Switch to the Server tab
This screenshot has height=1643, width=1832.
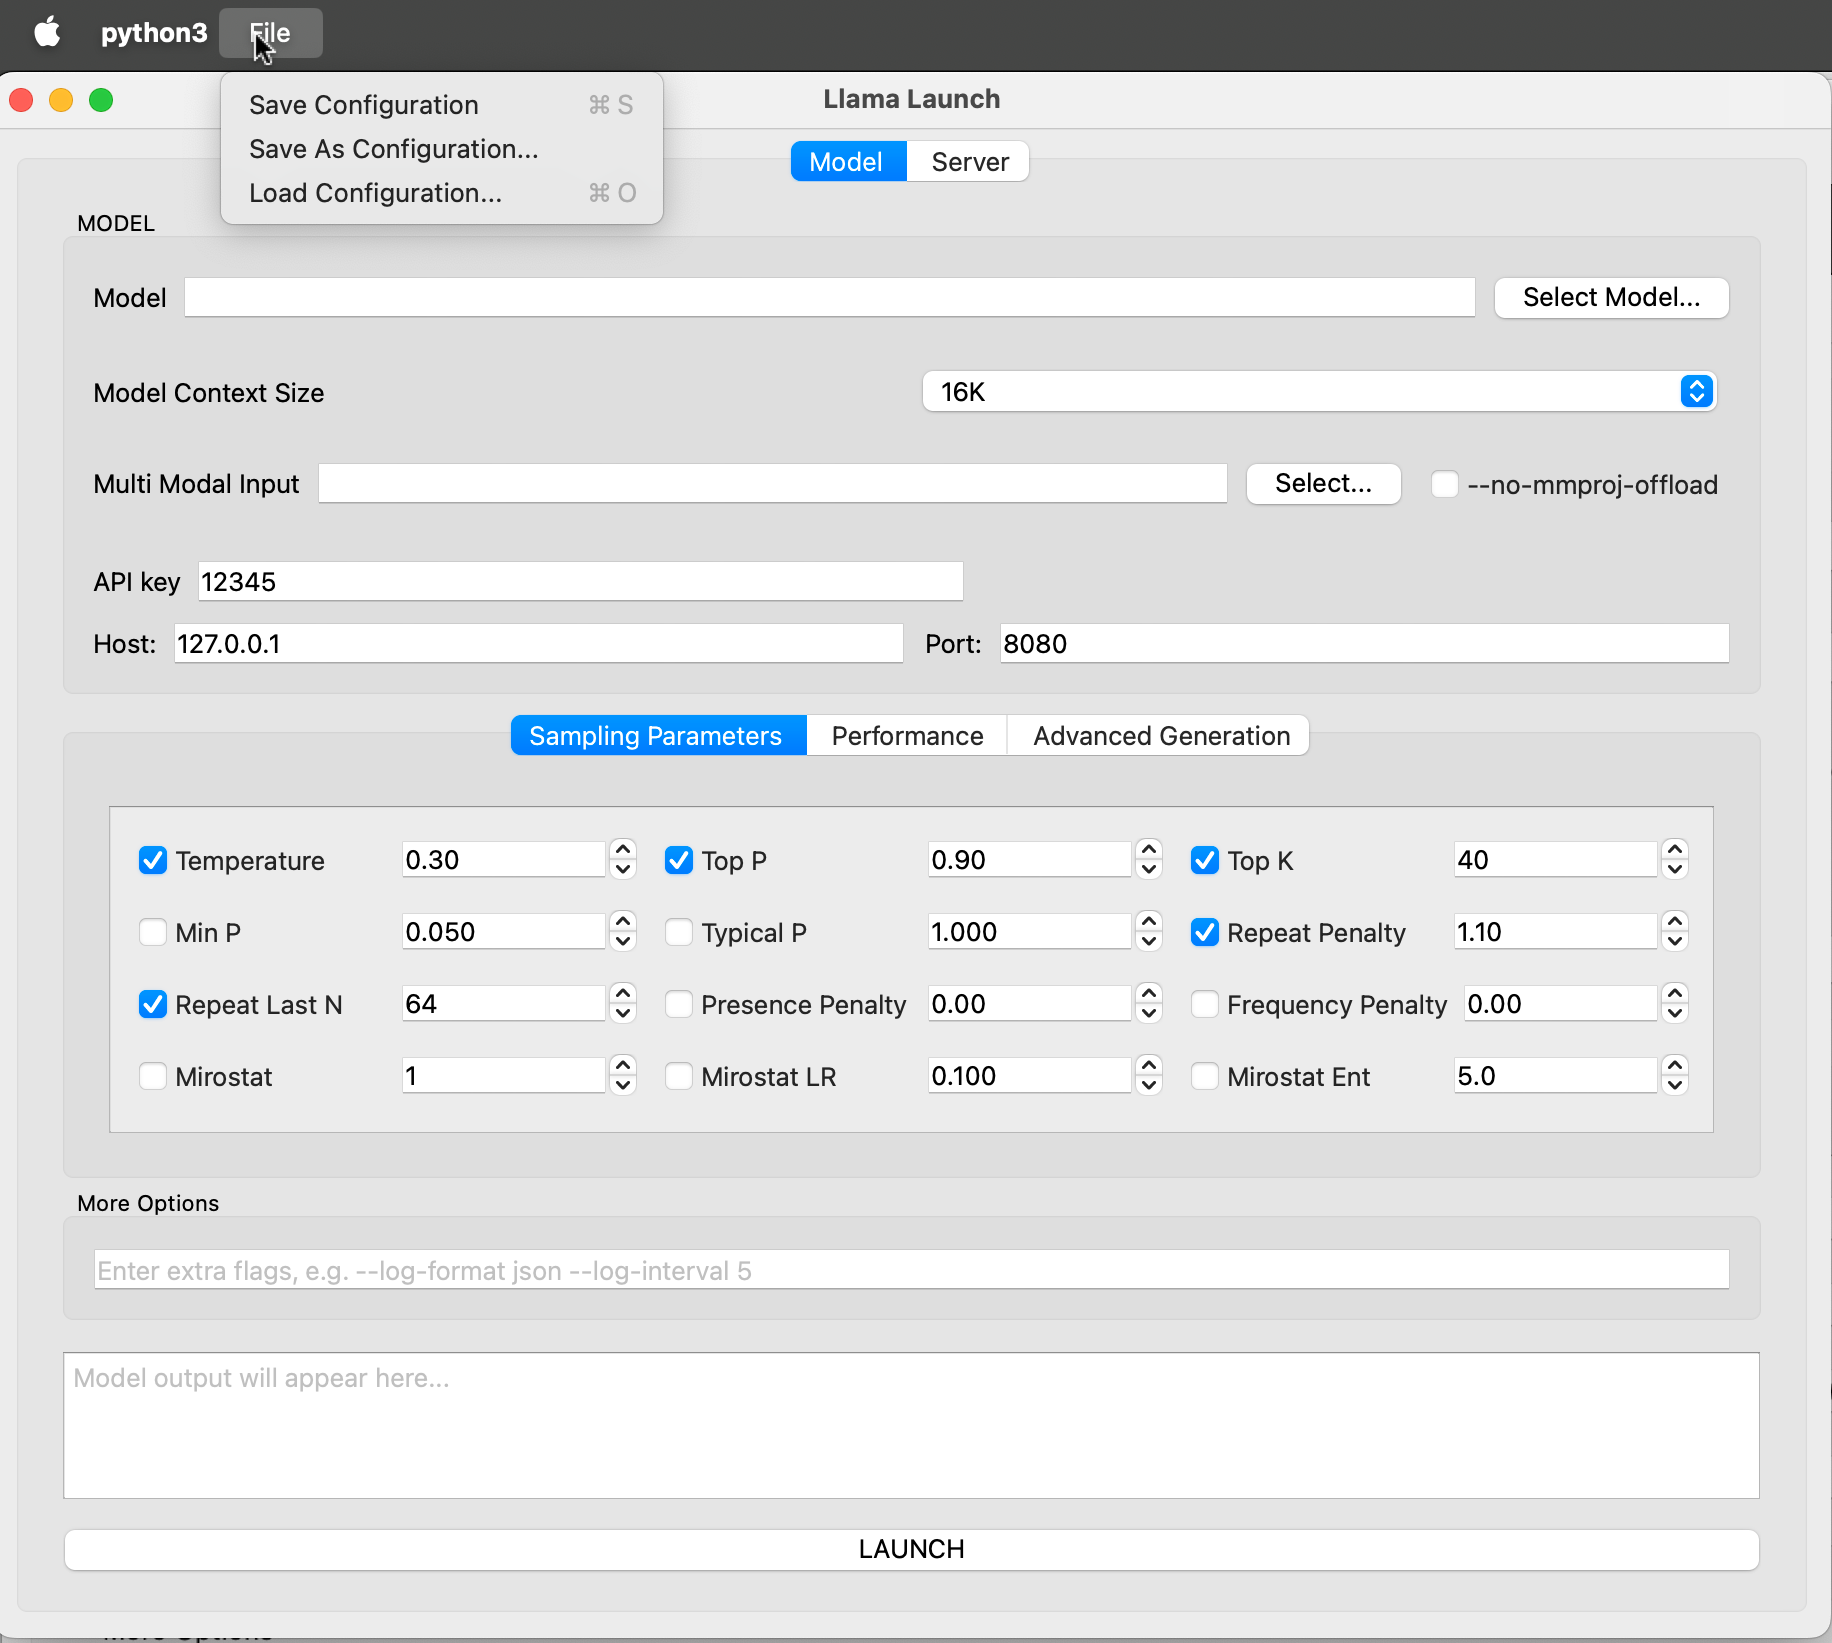tap(969, 162)
